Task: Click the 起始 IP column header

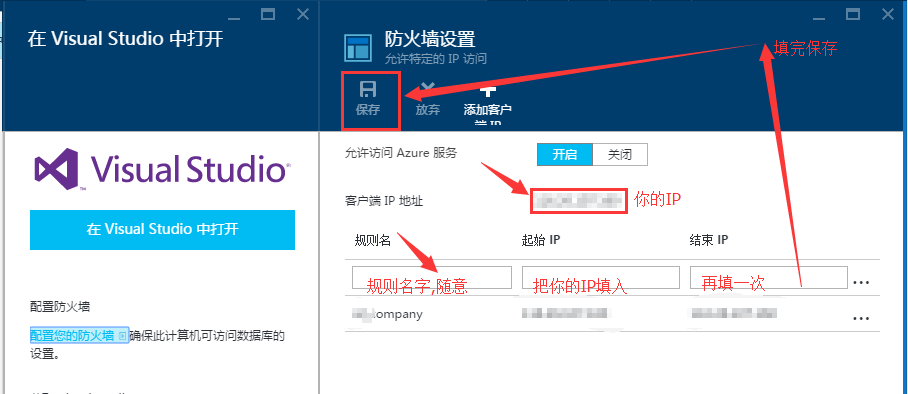Action: (x=540, y=240)
